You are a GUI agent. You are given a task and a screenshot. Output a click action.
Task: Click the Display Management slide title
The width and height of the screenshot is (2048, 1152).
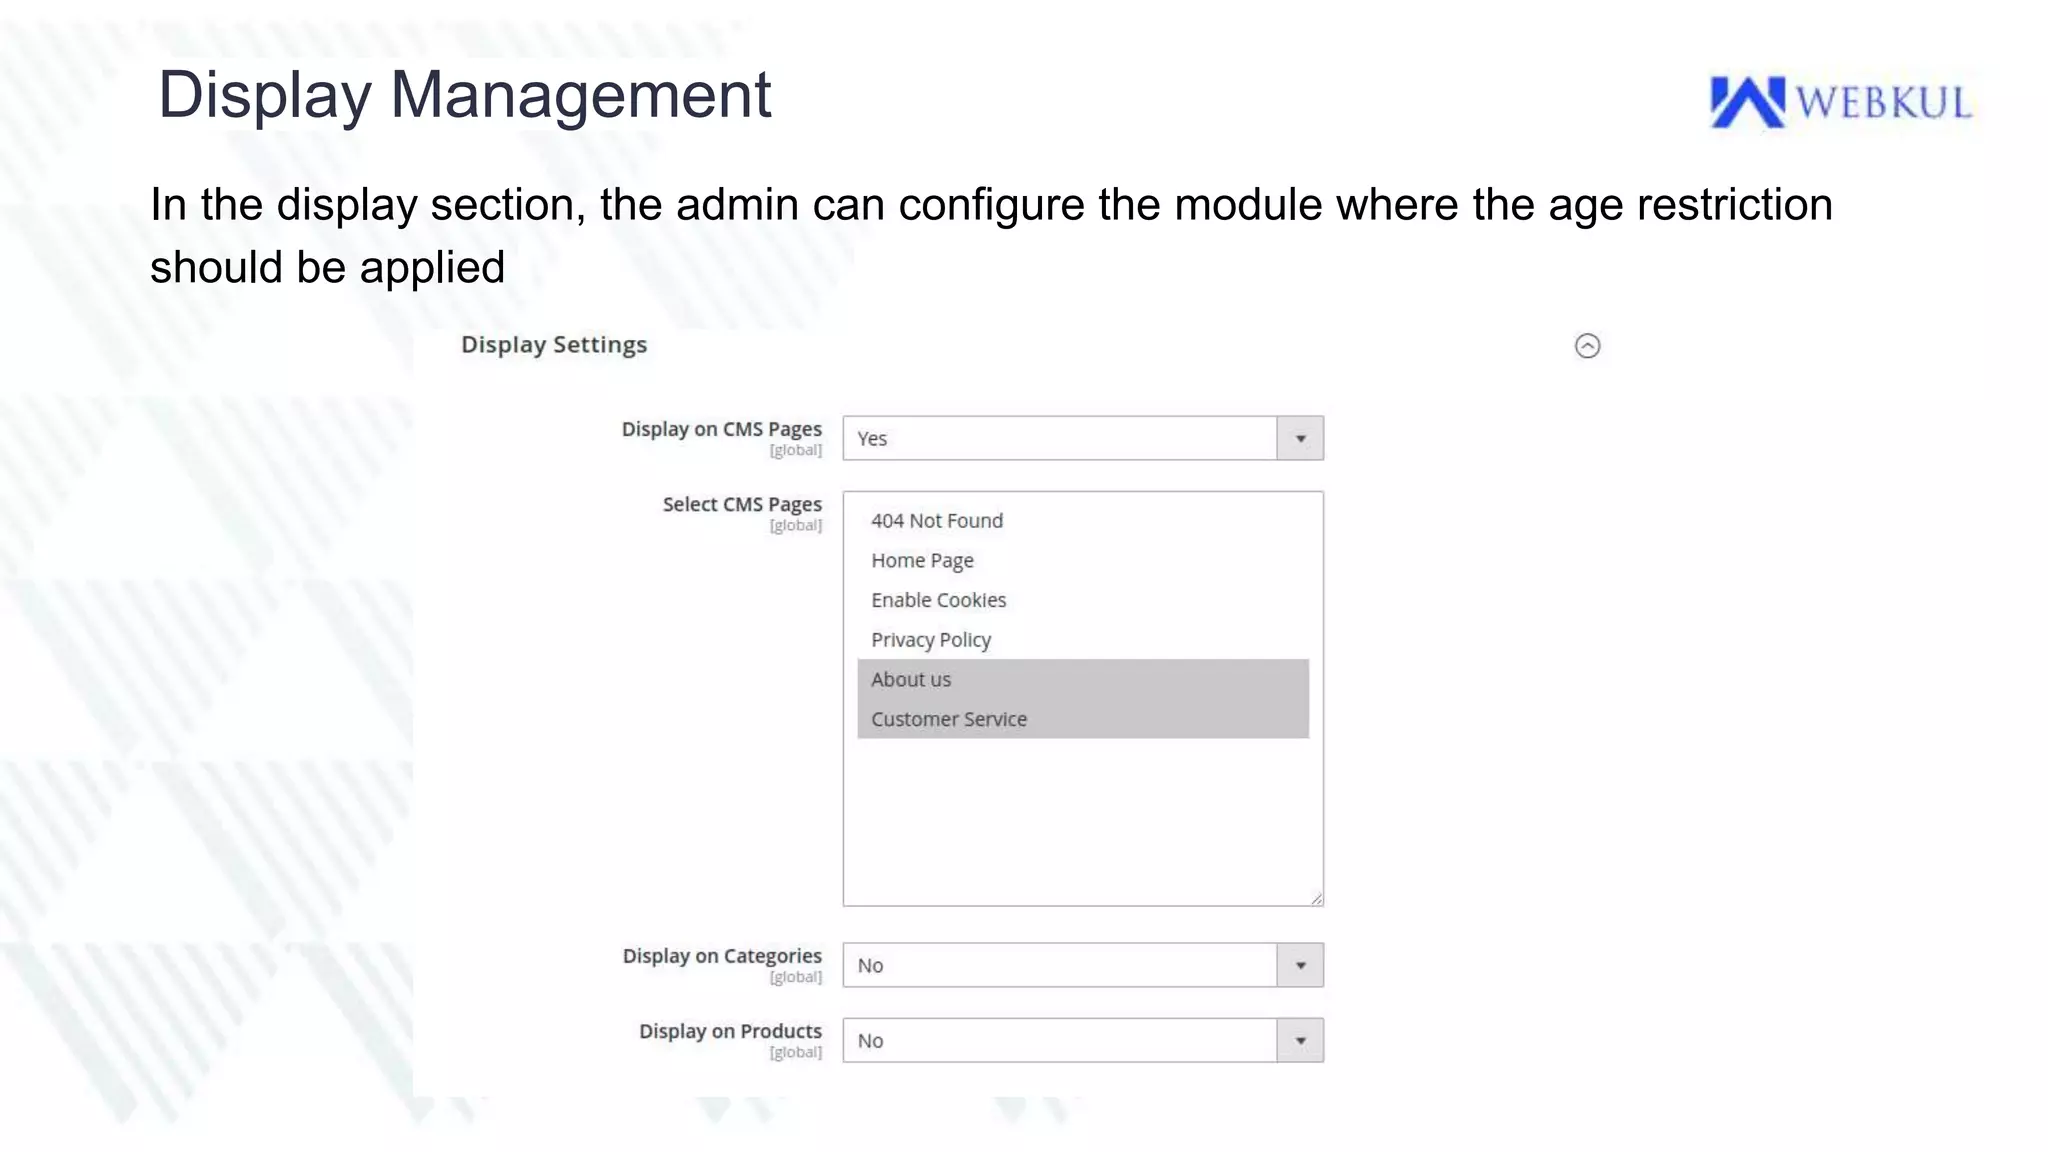coord(465,95)
